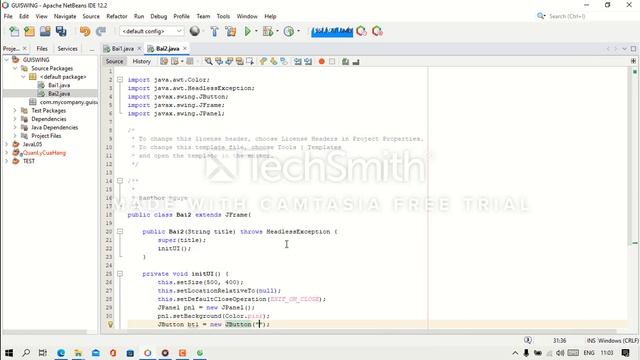
Task: Open the Debug menu
Action: [x=158, y=16]
